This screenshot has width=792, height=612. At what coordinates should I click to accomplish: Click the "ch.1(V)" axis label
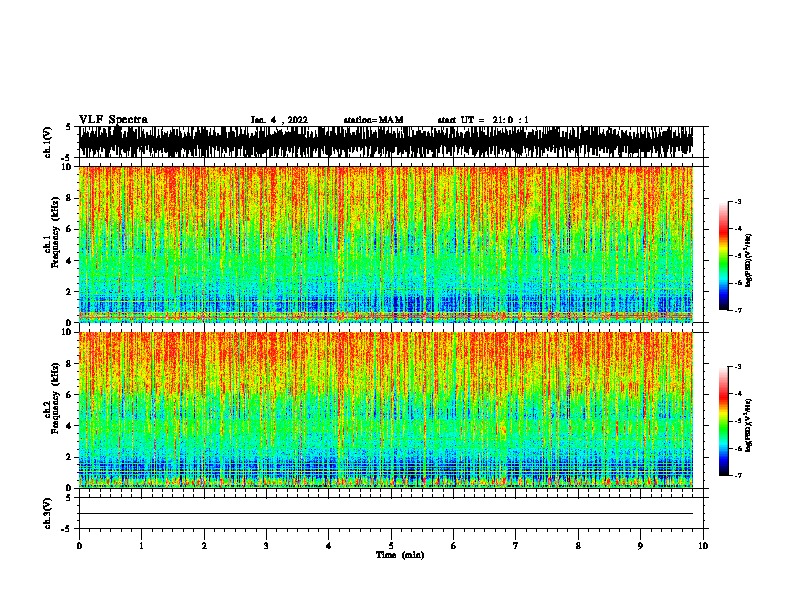47,142
